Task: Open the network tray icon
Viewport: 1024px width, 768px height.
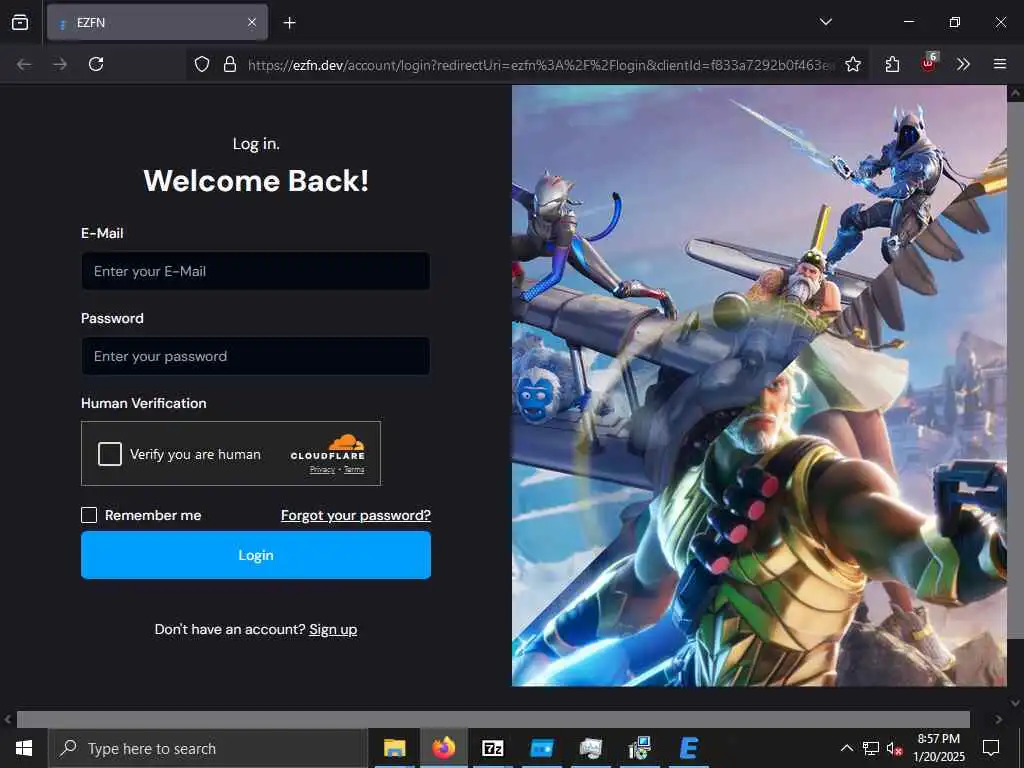Action: [x=871, y=748]
